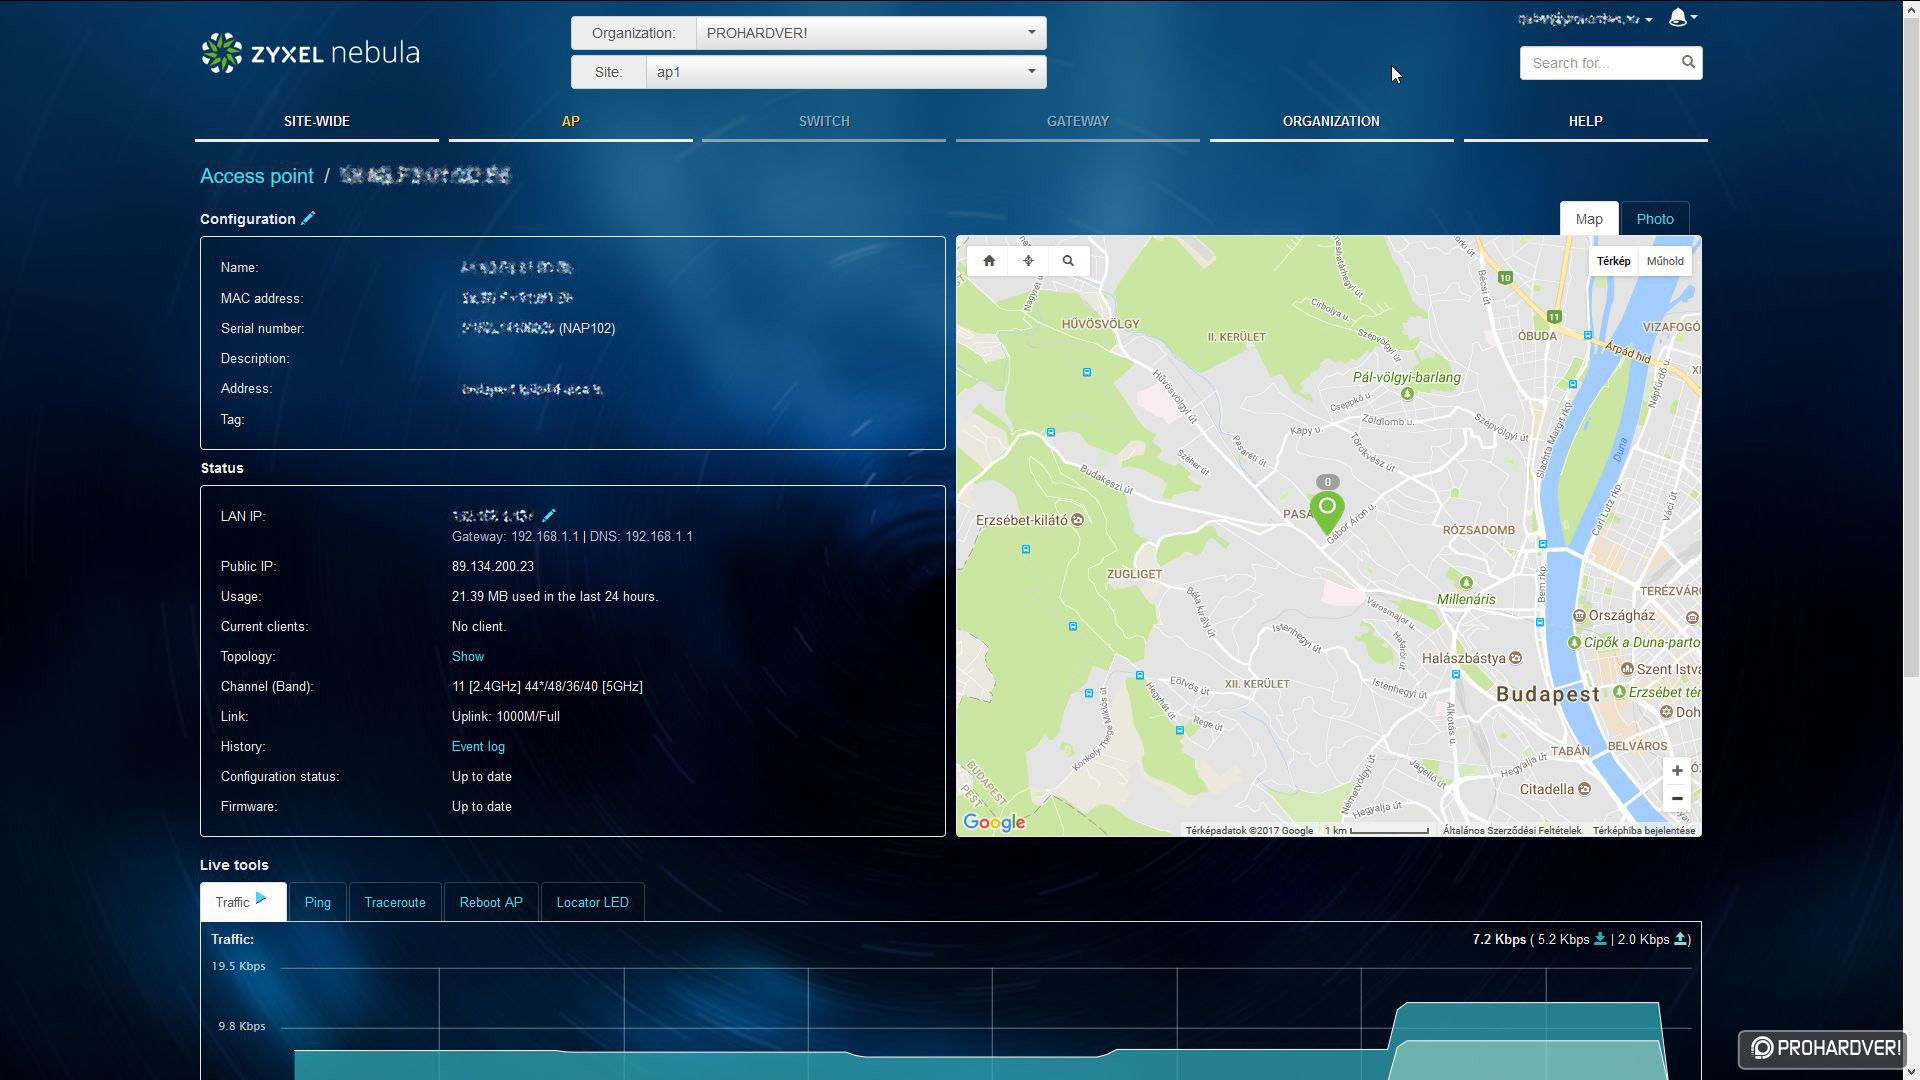Image resolution: width=1920 pixels, height=1080 pixels.
Task: Zoom in the map with plus button
Action: (1677, 771)
